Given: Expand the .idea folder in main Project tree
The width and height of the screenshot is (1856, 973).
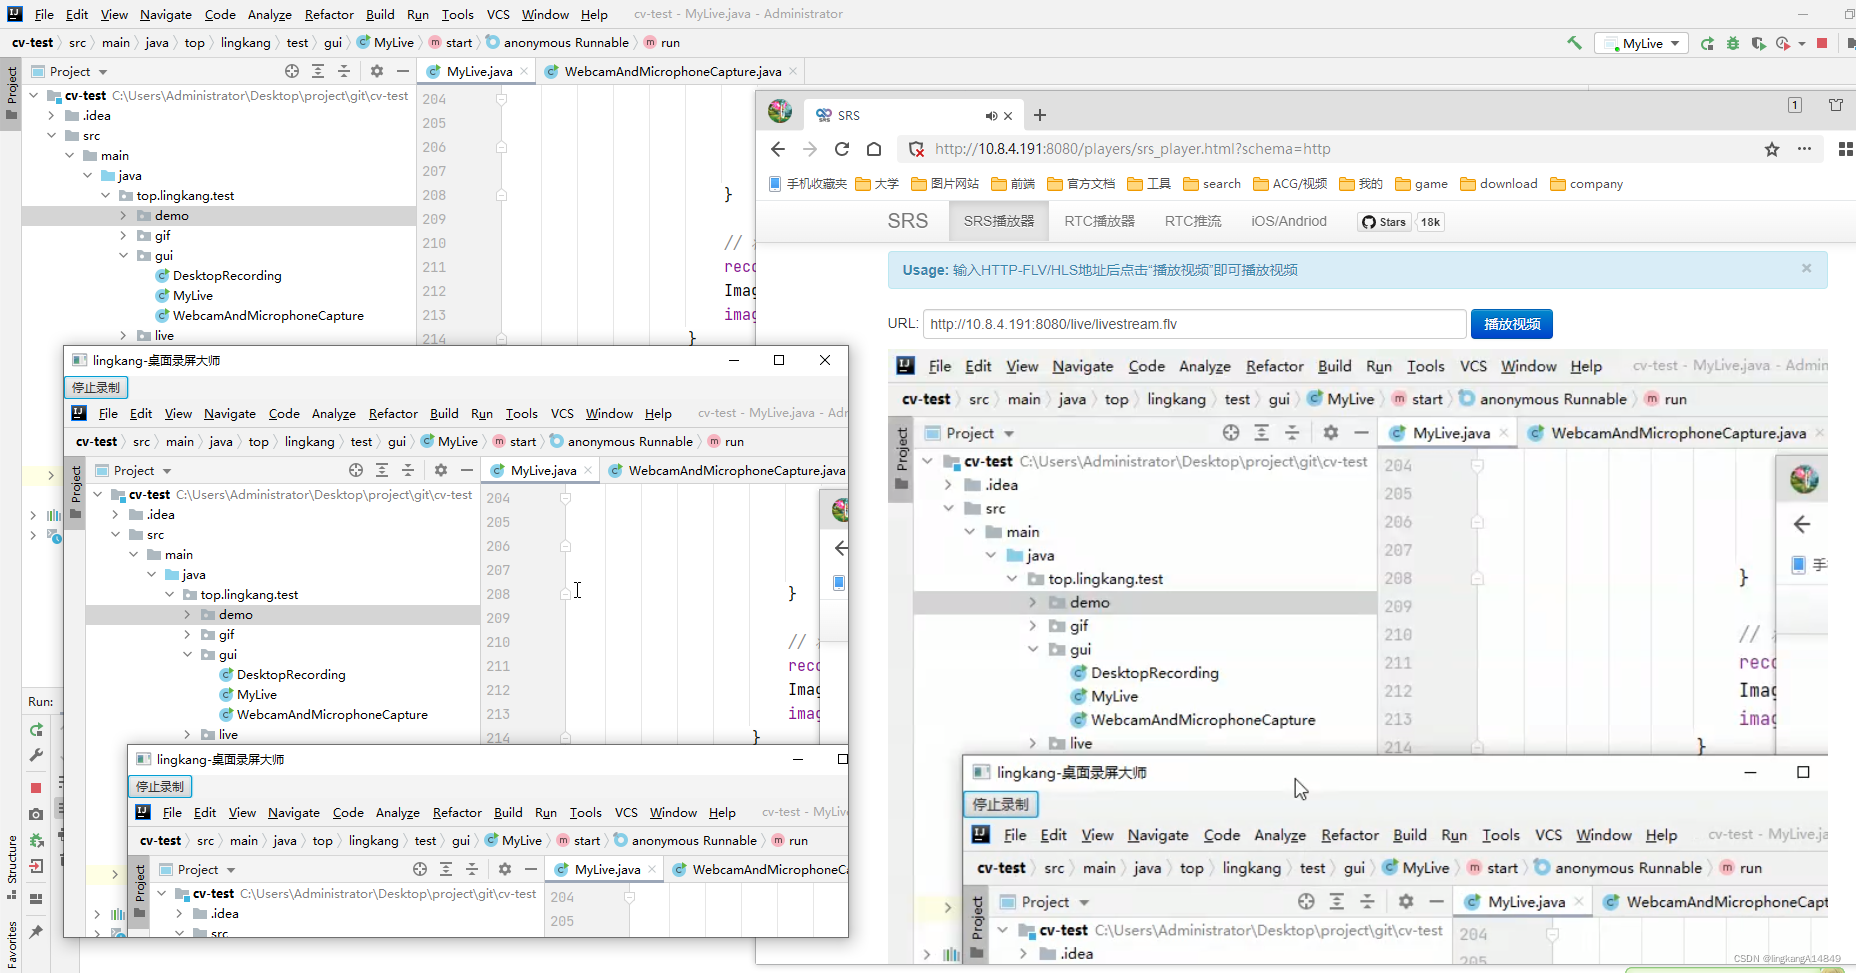Looking at the screenshot, I should pos(52,115).
